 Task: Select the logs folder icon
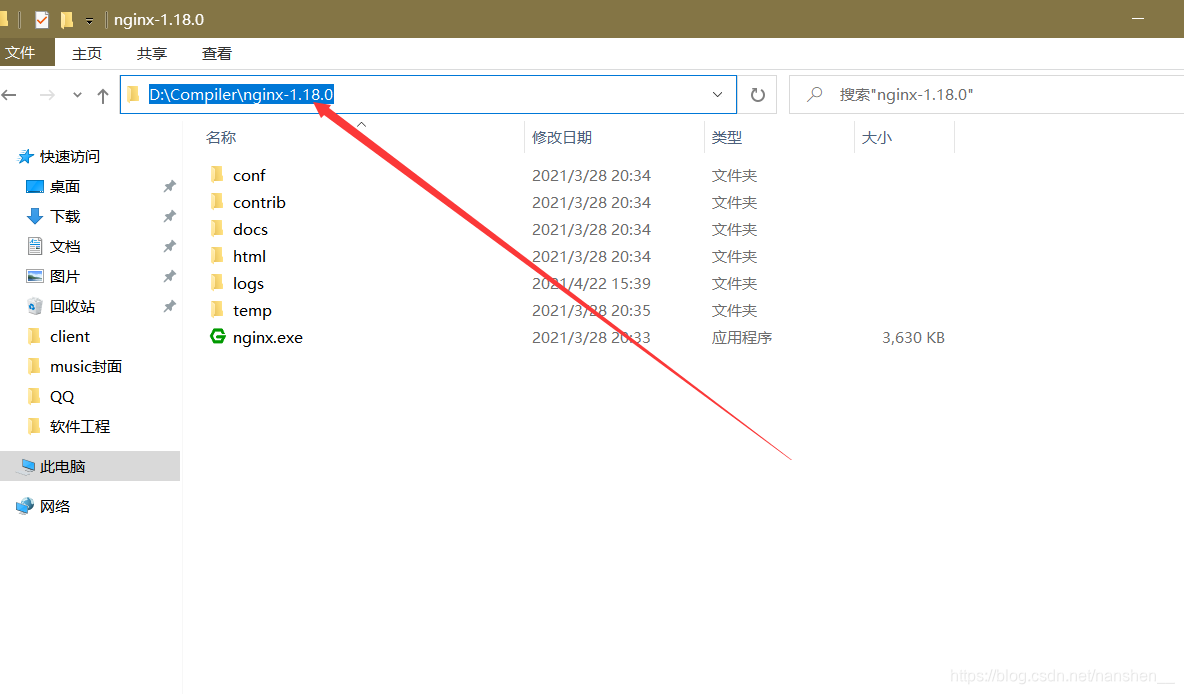[x=217, y=283]
